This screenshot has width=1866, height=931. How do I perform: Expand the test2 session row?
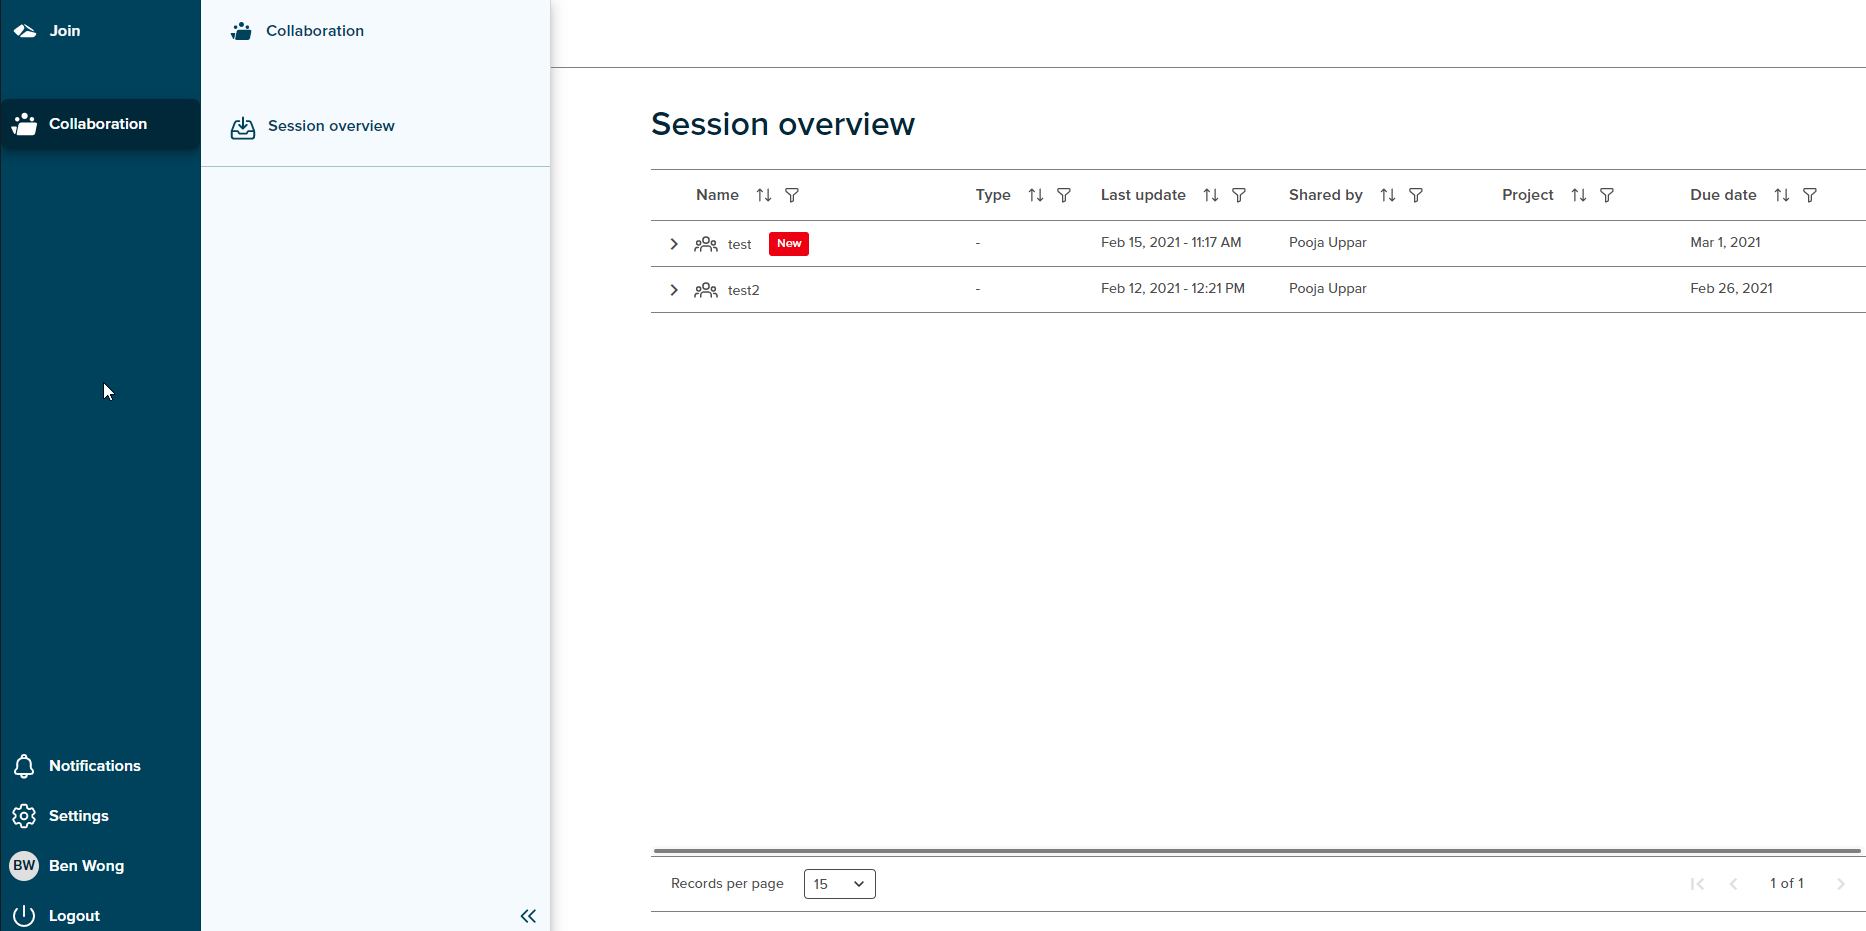tap(674, 290)
